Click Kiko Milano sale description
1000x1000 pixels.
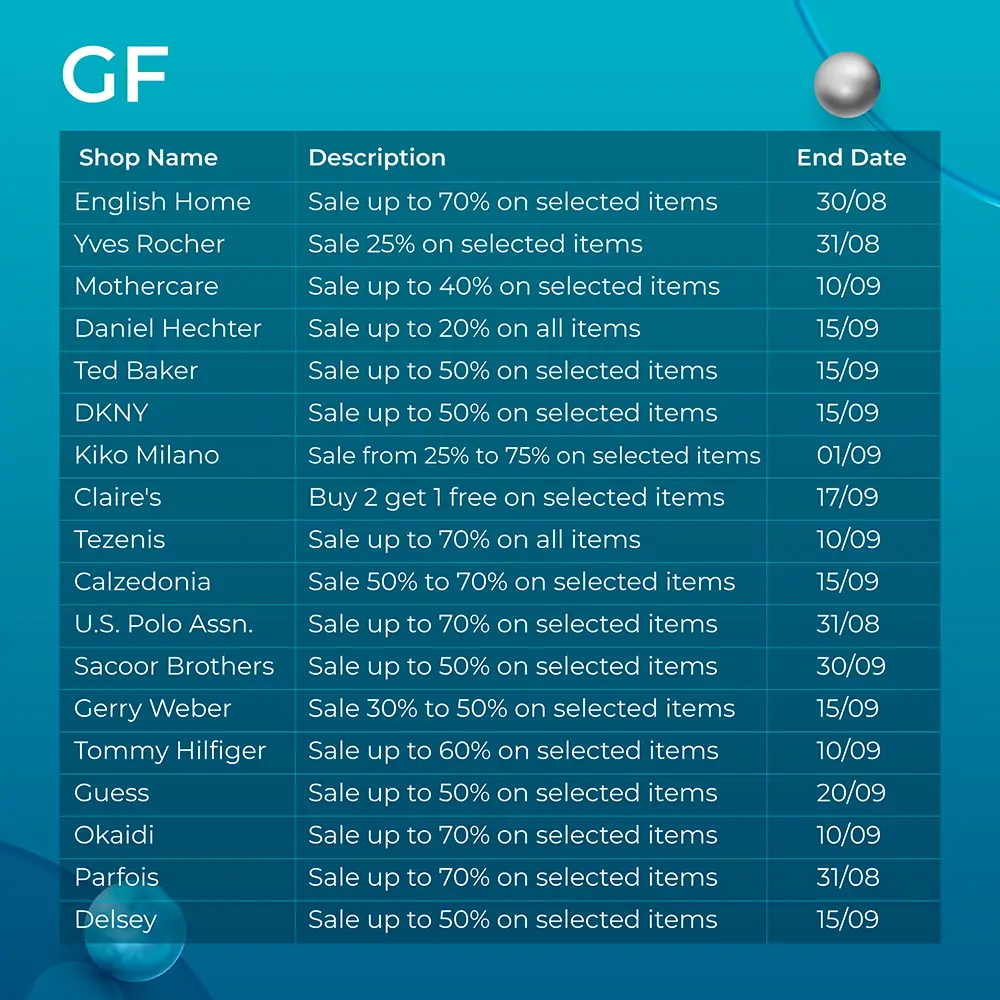[x=534, y=455]
